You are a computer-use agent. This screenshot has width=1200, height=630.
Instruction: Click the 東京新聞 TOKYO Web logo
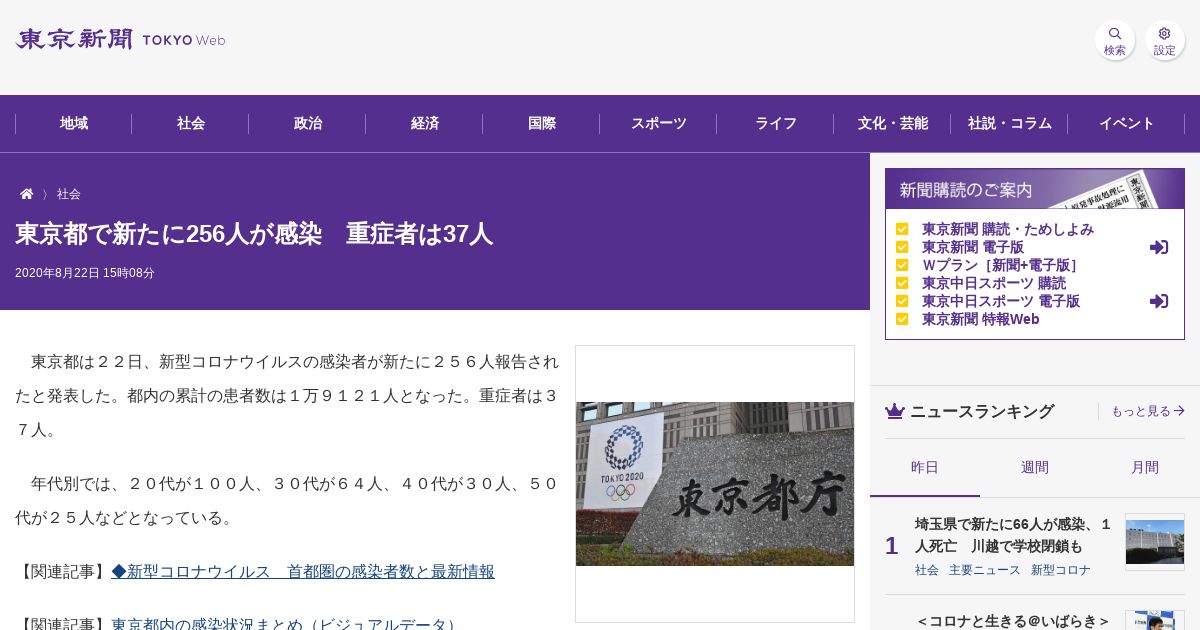120,39
